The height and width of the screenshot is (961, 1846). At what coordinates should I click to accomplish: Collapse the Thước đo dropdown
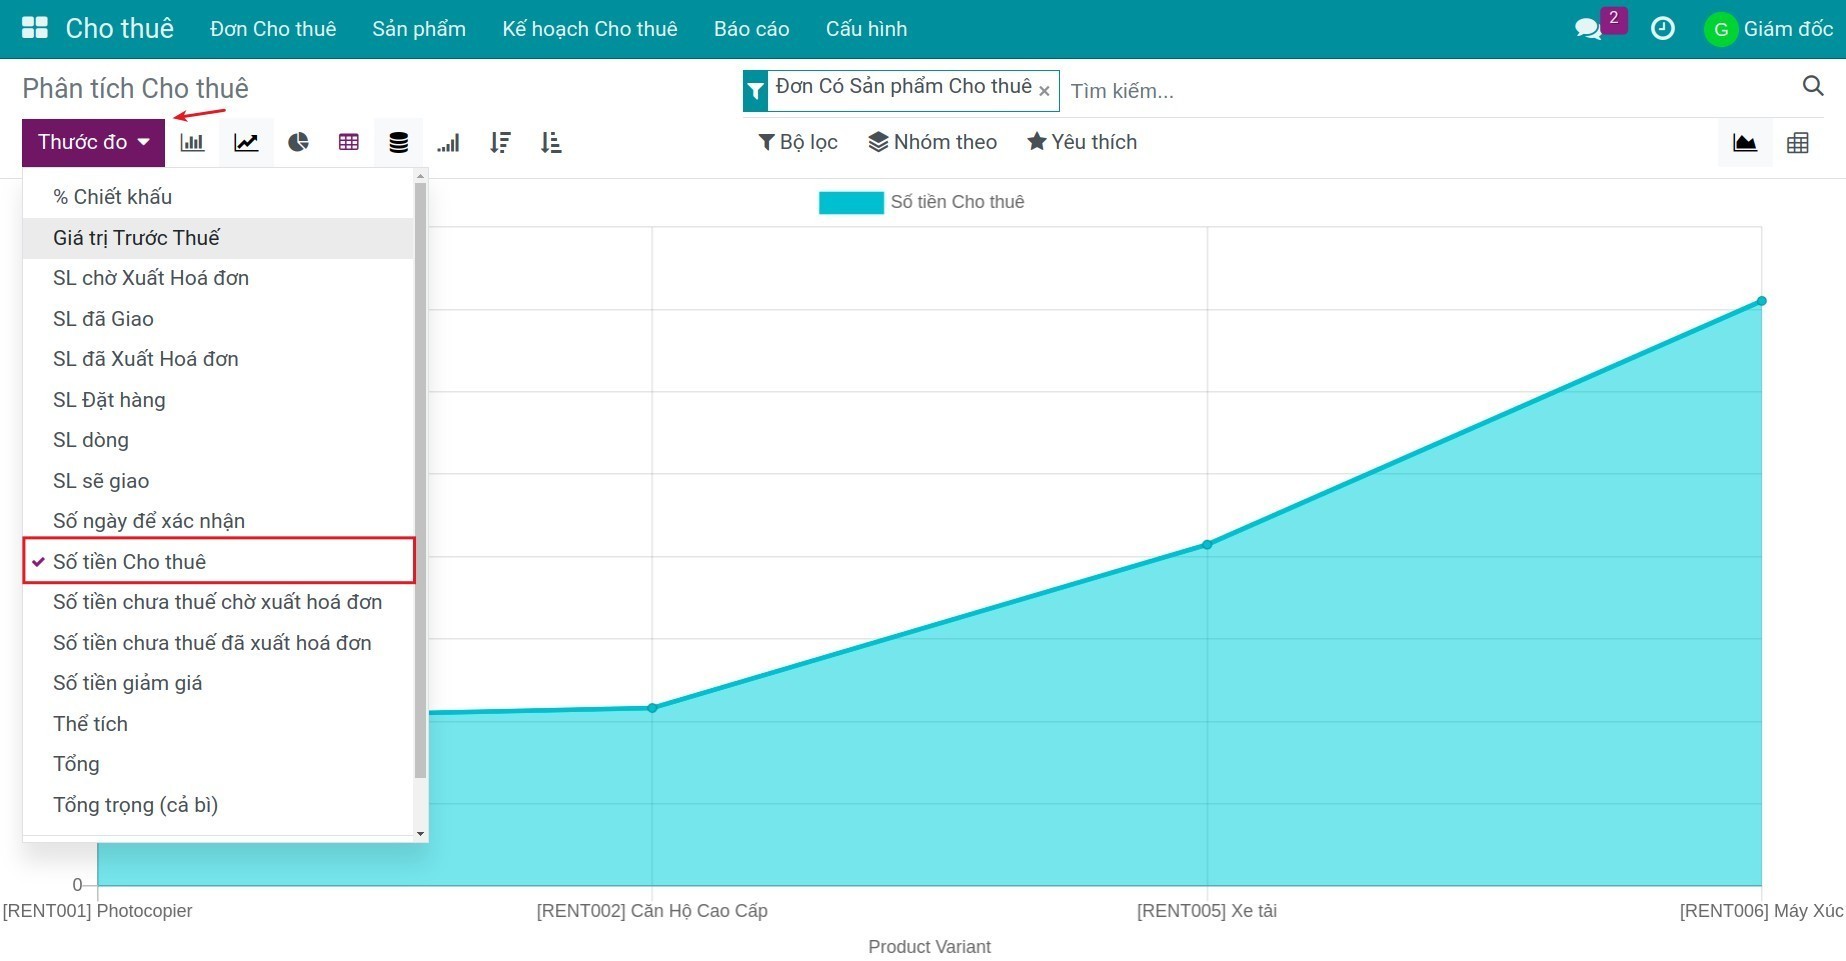point(93,142)
